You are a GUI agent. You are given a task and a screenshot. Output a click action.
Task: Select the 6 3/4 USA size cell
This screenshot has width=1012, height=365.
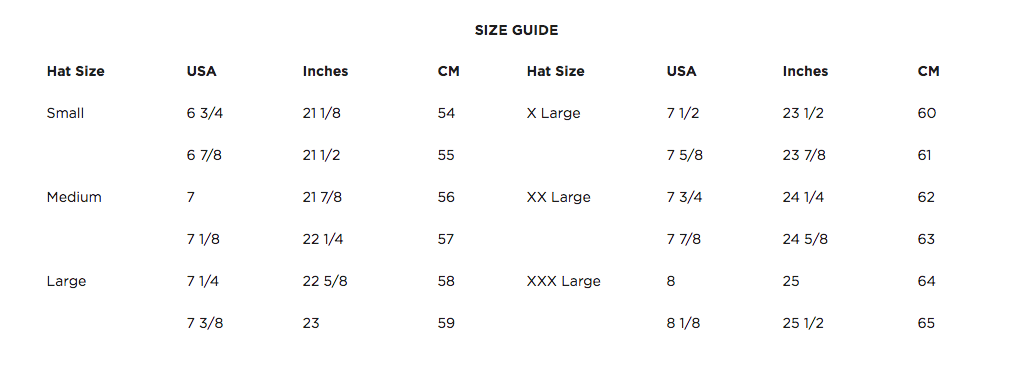click(x=205, y=113)
